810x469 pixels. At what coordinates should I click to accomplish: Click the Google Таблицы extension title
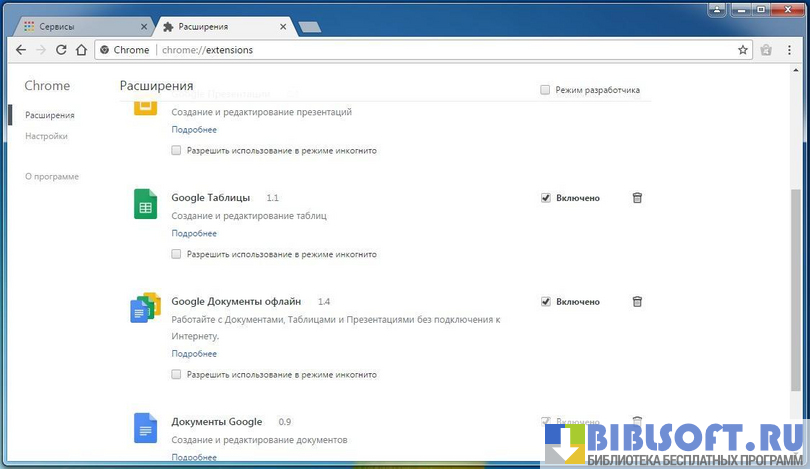[211, 198]
